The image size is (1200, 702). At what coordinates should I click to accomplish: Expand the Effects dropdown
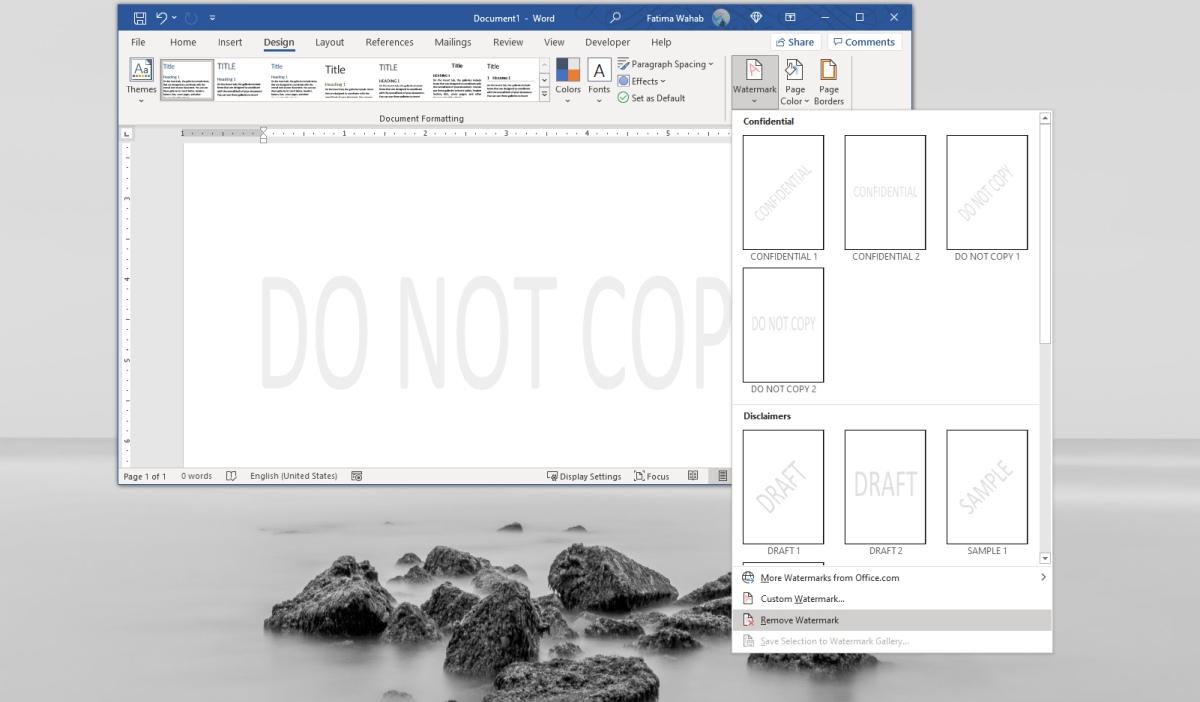click(x=642, y=81)
